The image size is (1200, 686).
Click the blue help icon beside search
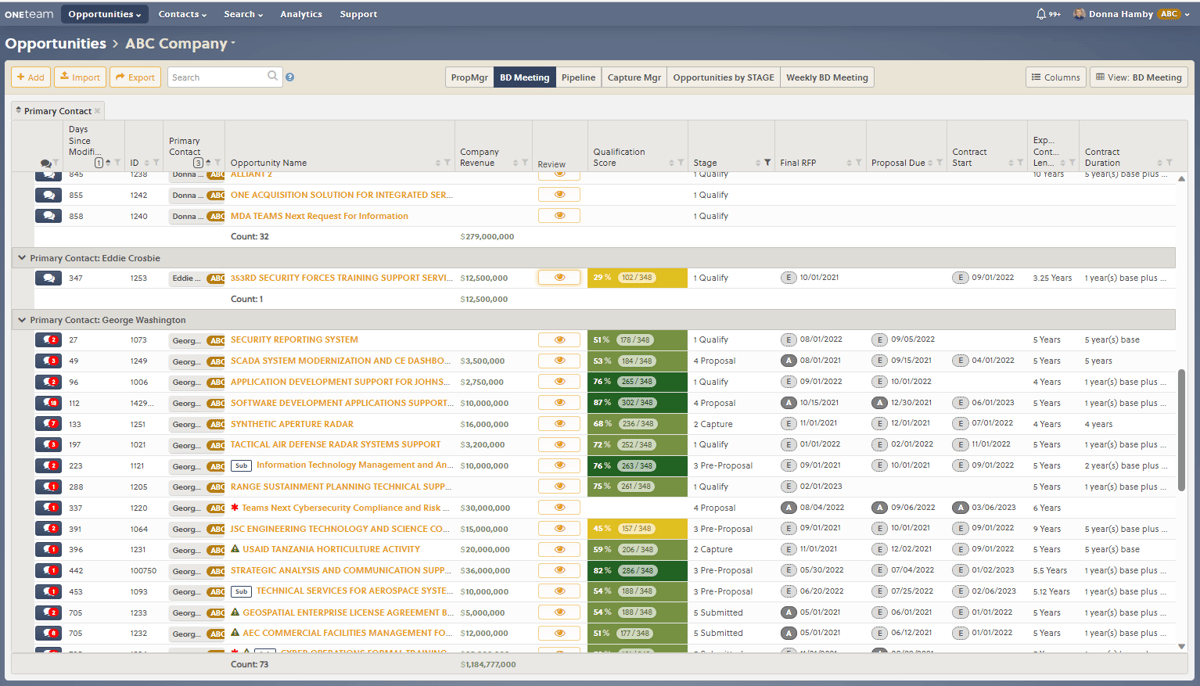[289, 76]
